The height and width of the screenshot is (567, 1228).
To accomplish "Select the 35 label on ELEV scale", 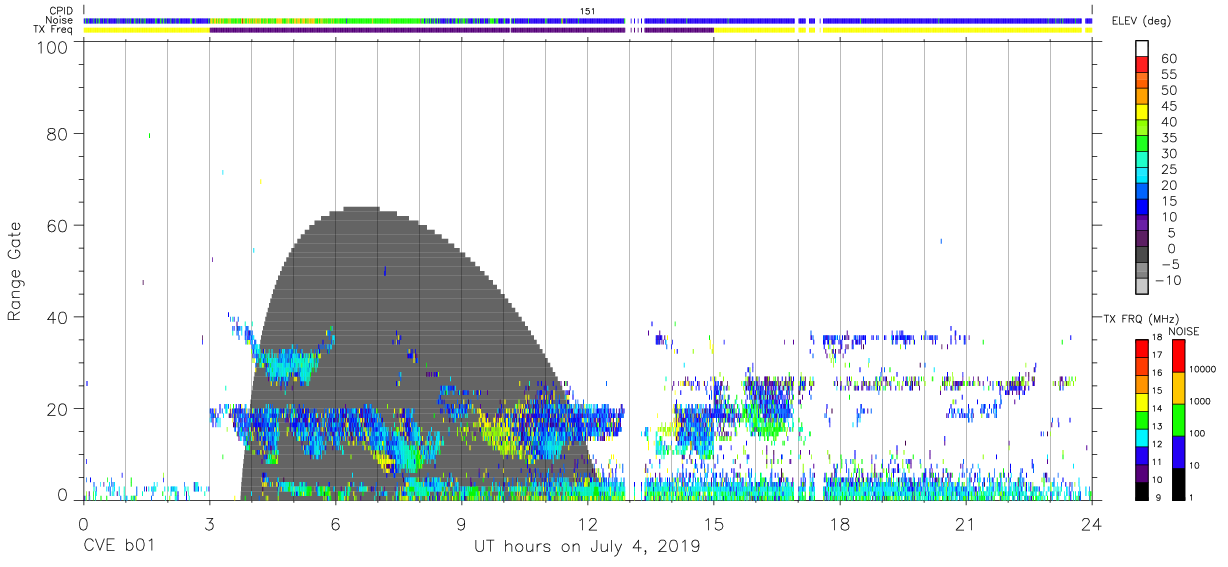I will [1169, 138].
